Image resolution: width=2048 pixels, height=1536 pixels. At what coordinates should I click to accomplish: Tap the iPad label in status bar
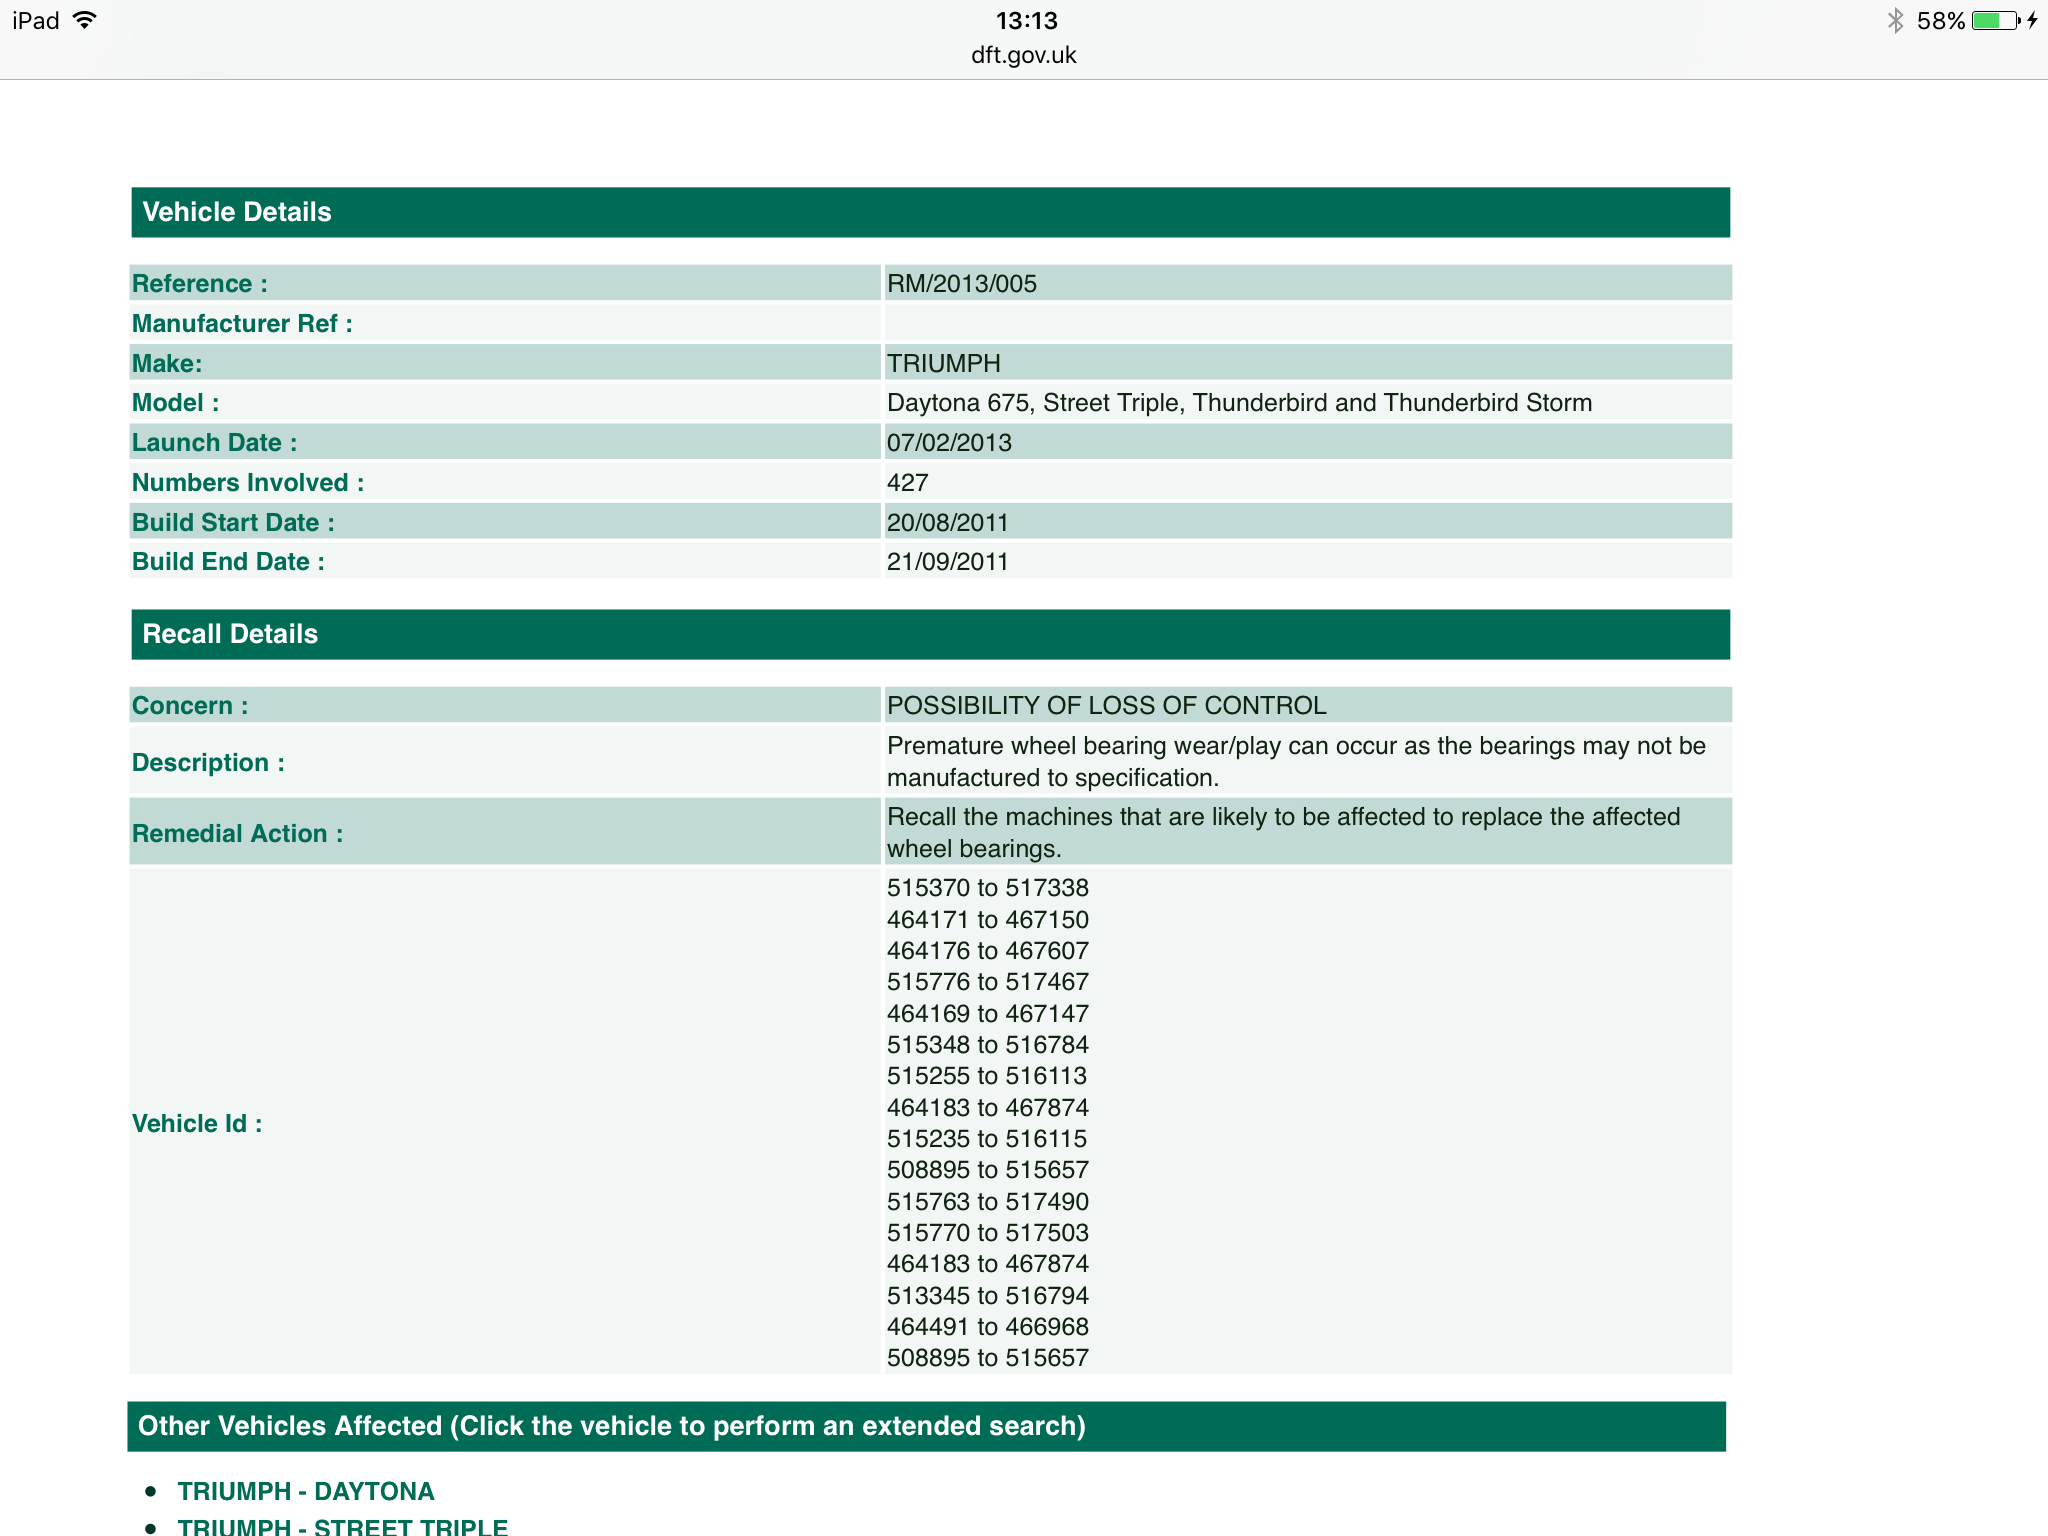pyautogui.click(x=36, y=20)
